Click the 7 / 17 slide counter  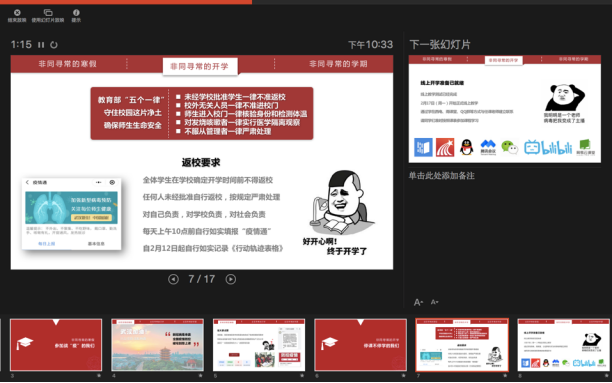coord(202,279)
